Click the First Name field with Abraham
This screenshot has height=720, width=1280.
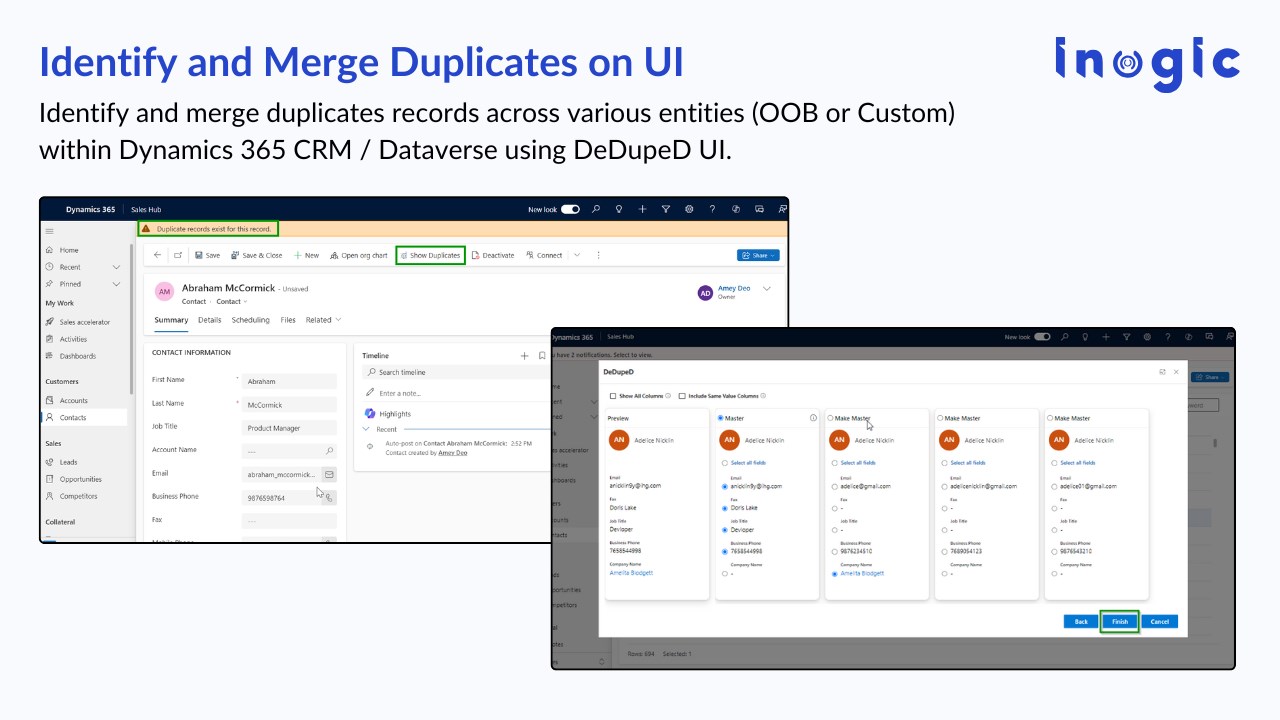[x=289, y=381]
